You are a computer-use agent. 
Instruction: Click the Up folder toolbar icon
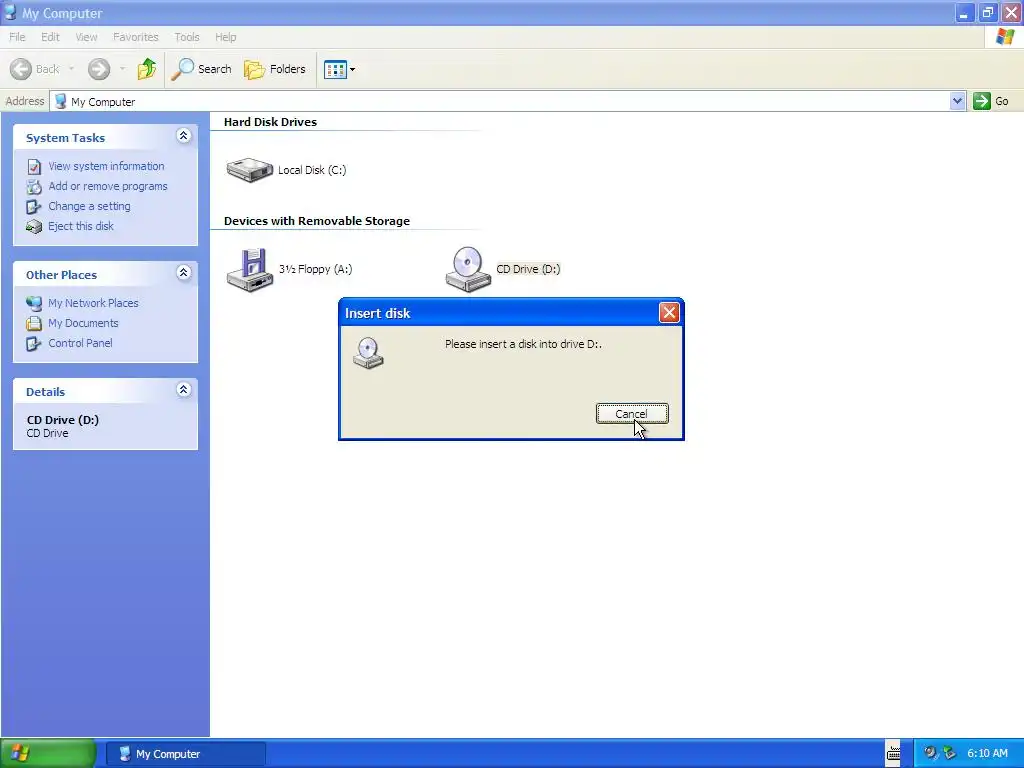(x=147, y=69)
